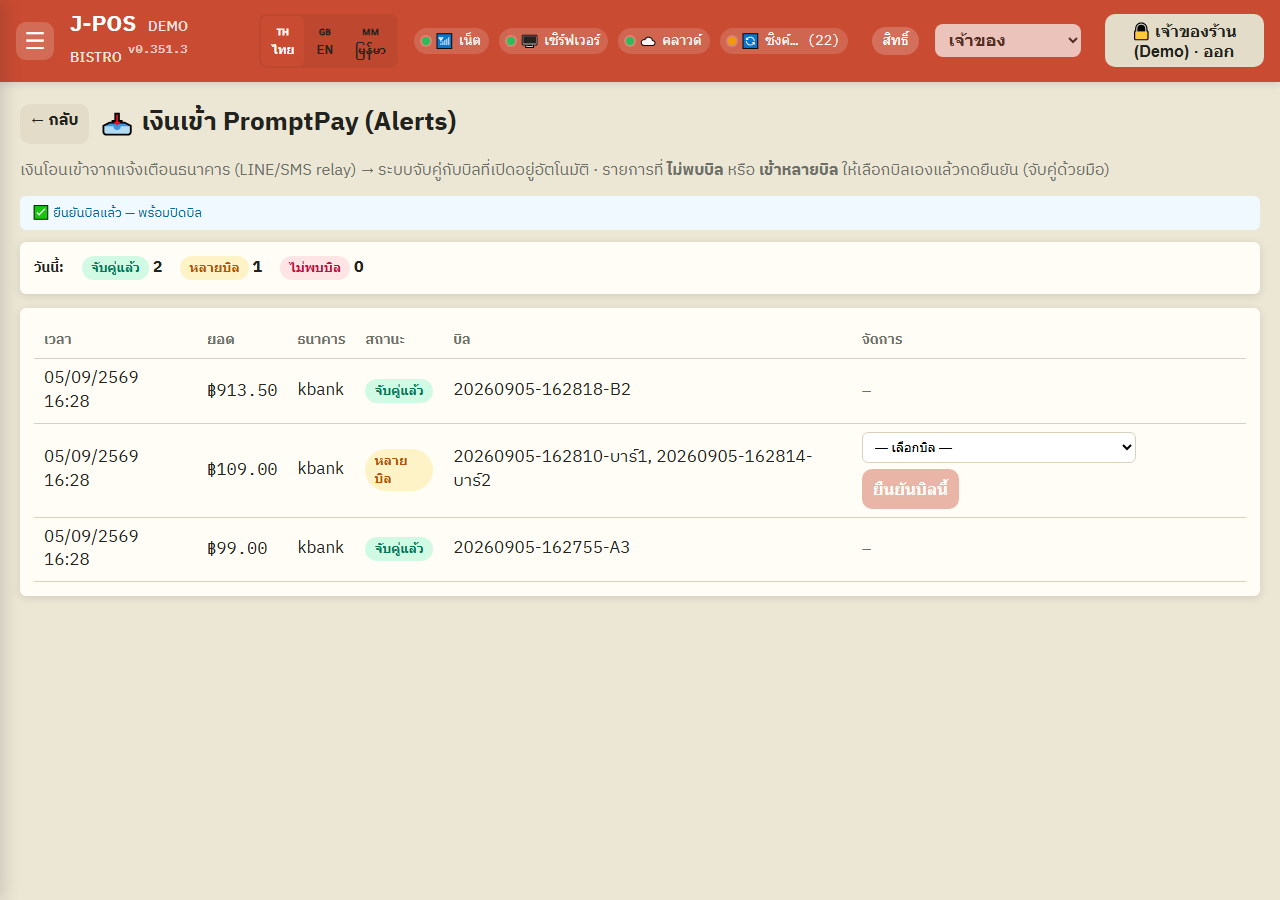Screen dimensions: 1280x900
Task: Open the sync queue (22) indicator
Action: (784, 41)
